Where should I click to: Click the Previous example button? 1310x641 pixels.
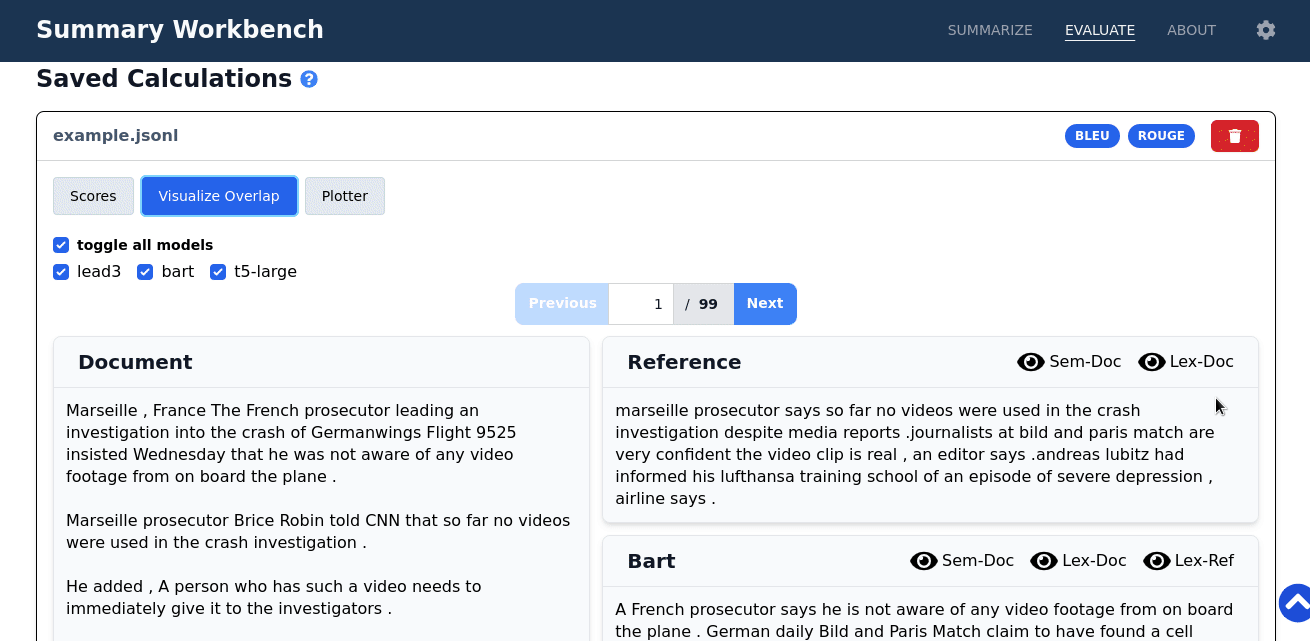click(562, 304)
